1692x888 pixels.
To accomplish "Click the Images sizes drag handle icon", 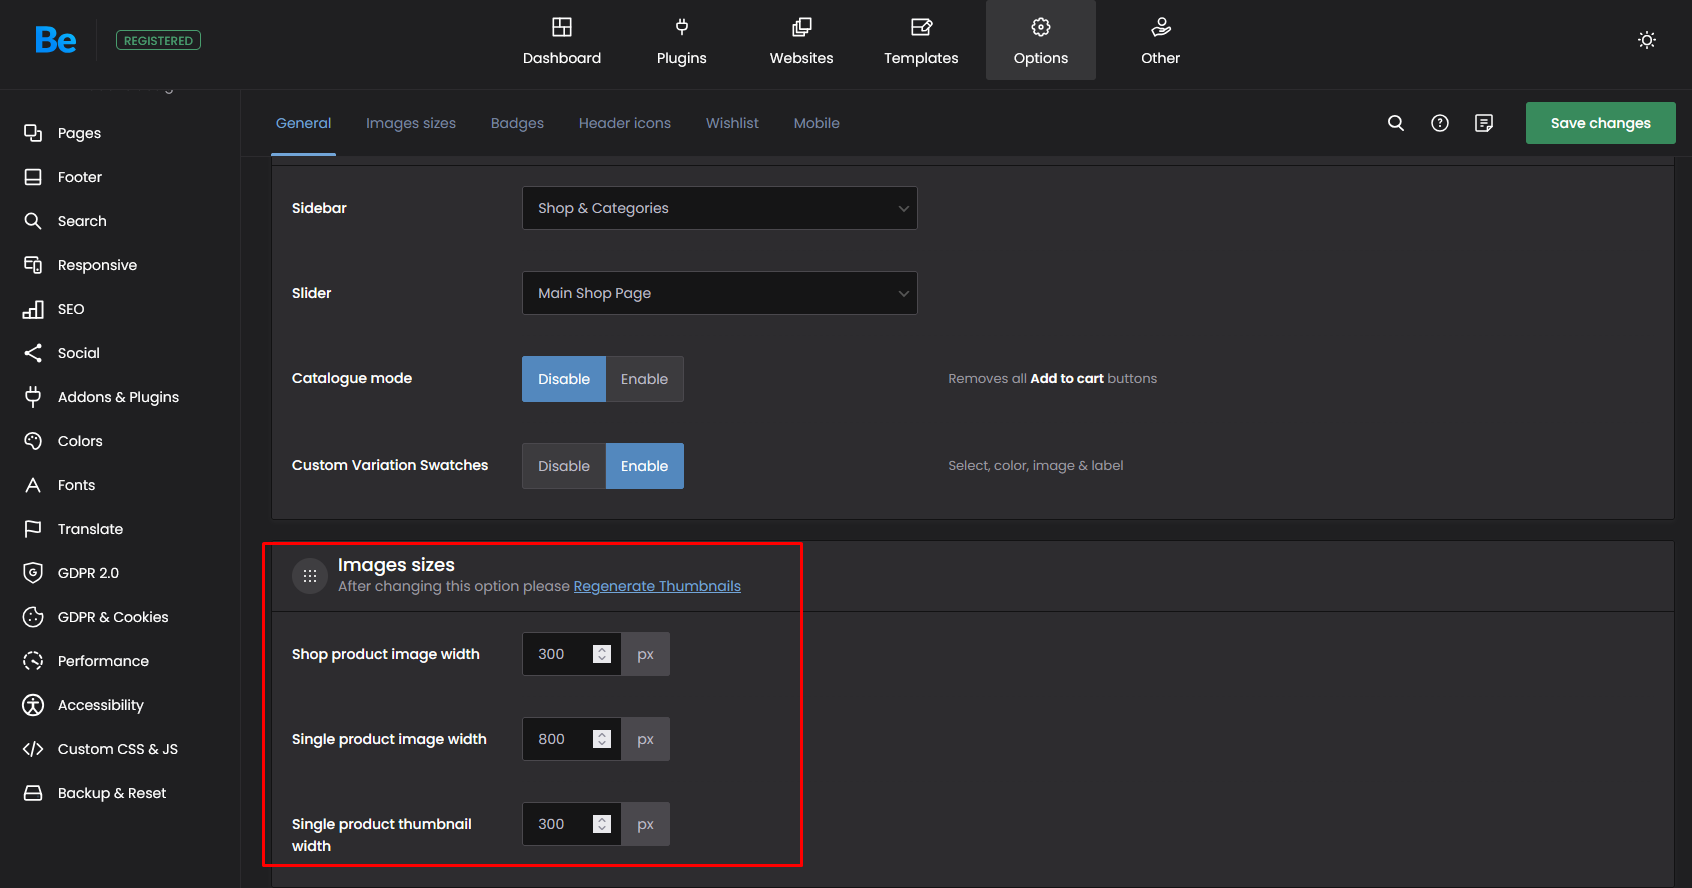I will (310, 576).
